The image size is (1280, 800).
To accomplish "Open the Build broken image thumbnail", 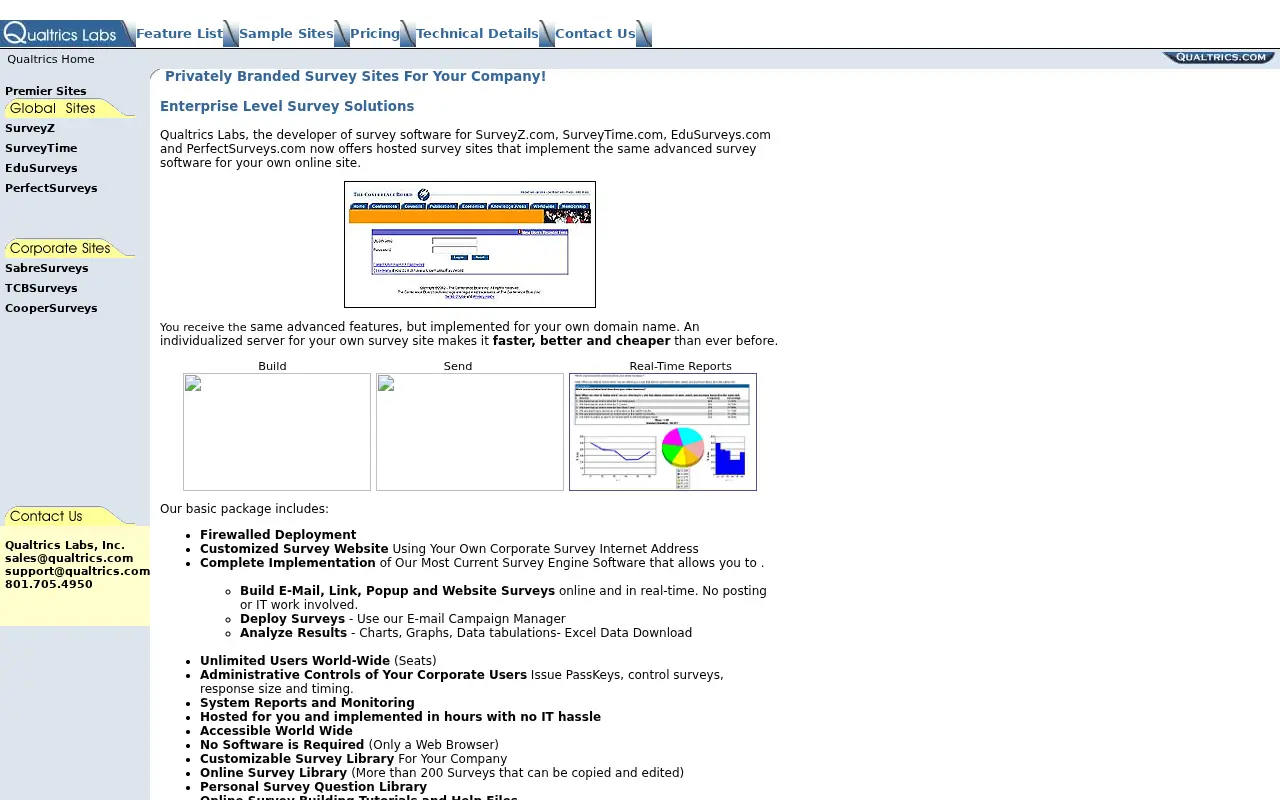I will coord(277,432).
